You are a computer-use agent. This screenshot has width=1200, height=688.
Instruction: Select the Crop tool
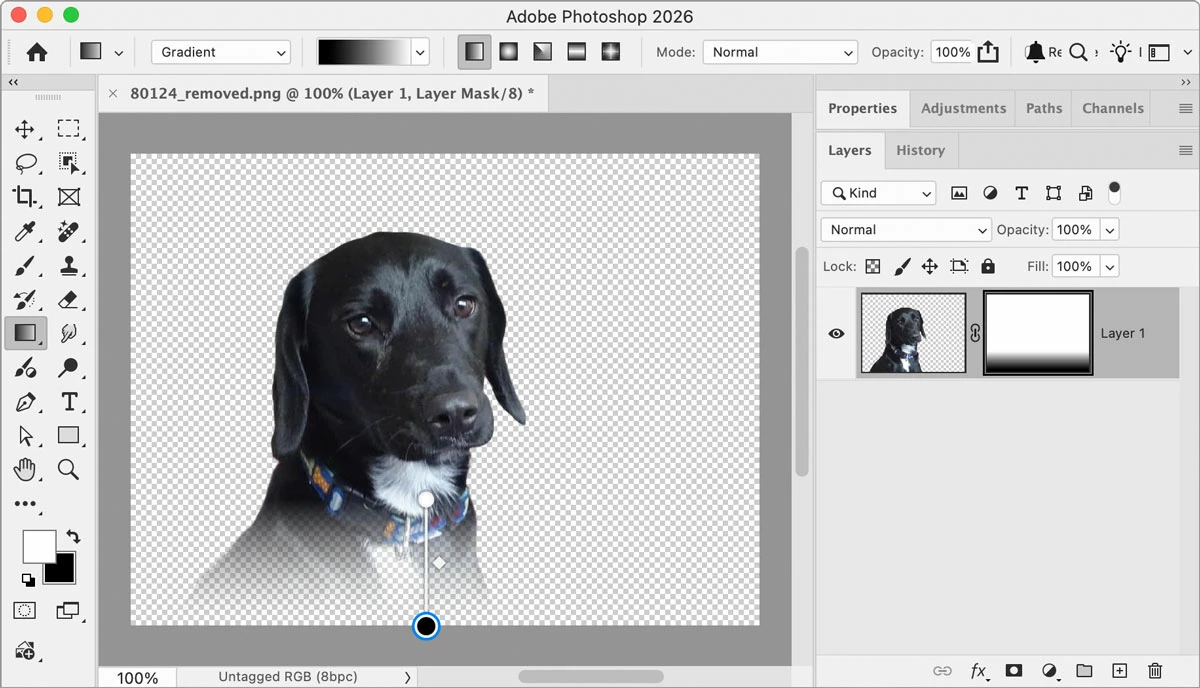pyautogui.click(x=25, y=197)
